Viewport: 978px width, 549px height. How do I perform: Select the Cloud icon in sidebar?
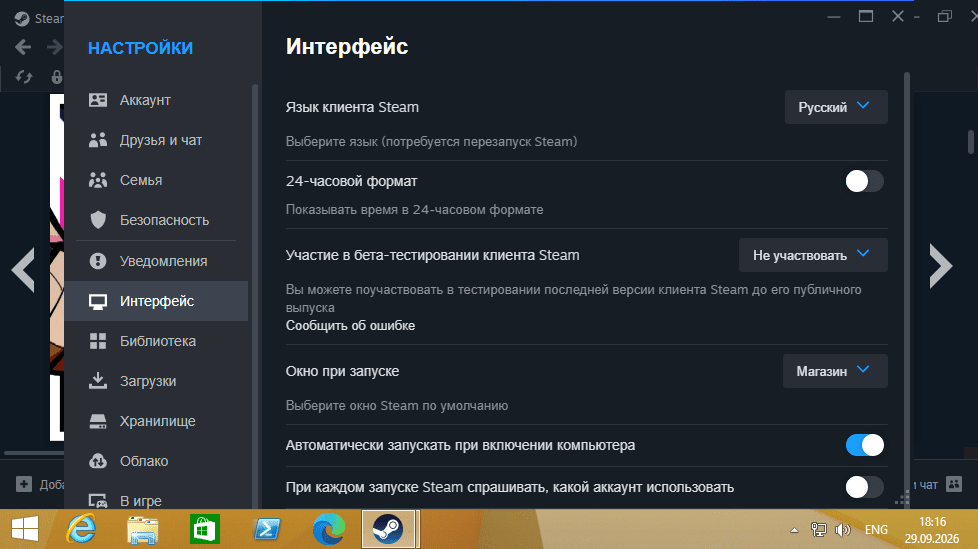point(98,461)
